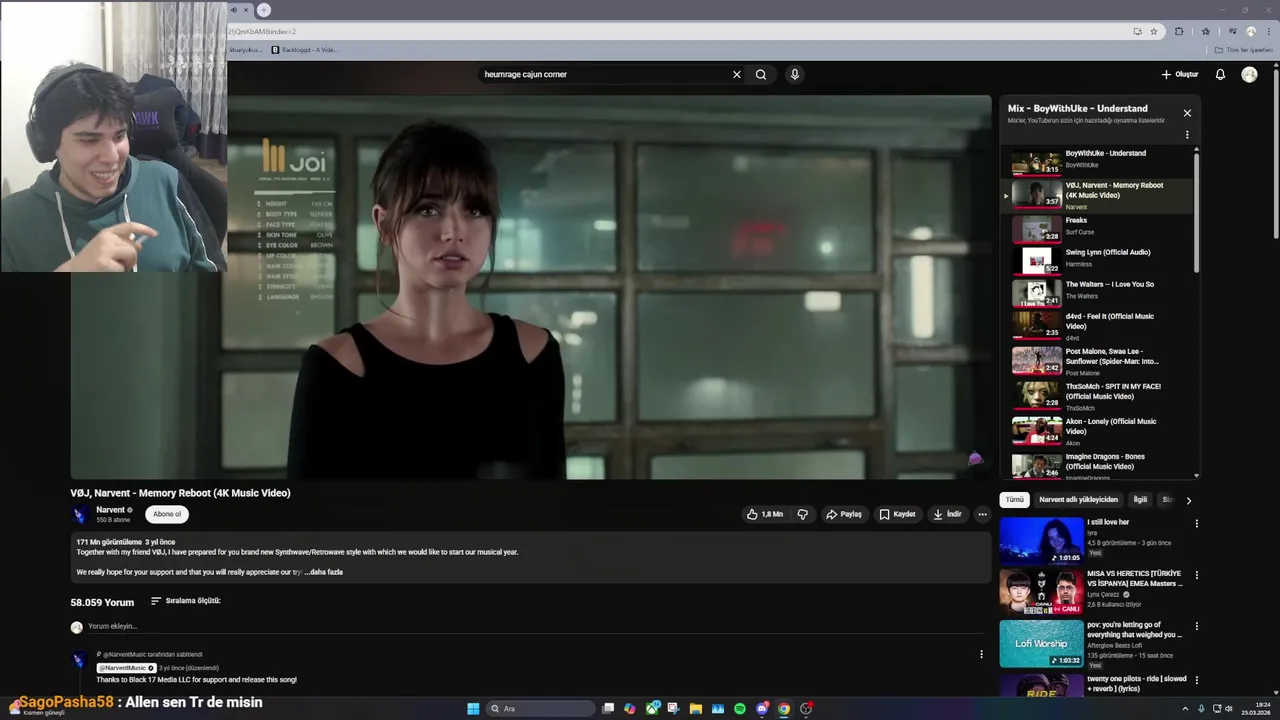Image resolution: width=1280 pixels, height=720 pixels.
Task: Play Swing Lynn (Official Audio) in the mix
Action: point(1097,260)
